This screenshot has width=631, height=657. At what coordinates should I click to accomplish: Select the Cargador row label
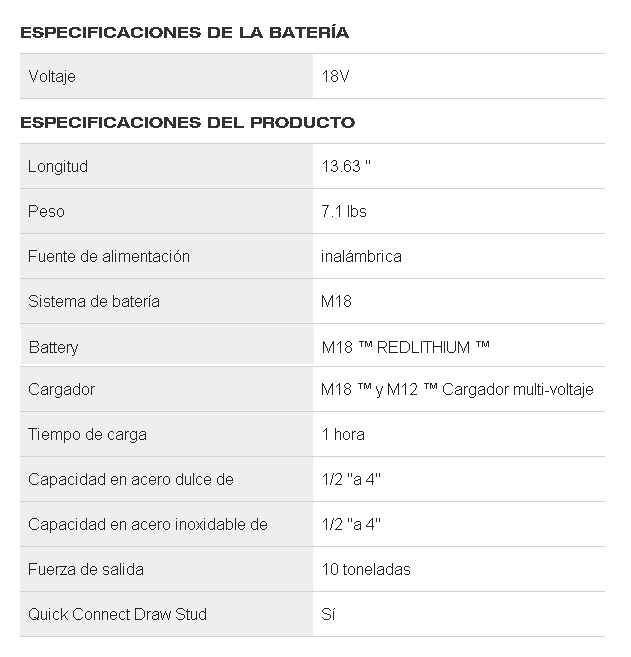click(x=61, y=389)
